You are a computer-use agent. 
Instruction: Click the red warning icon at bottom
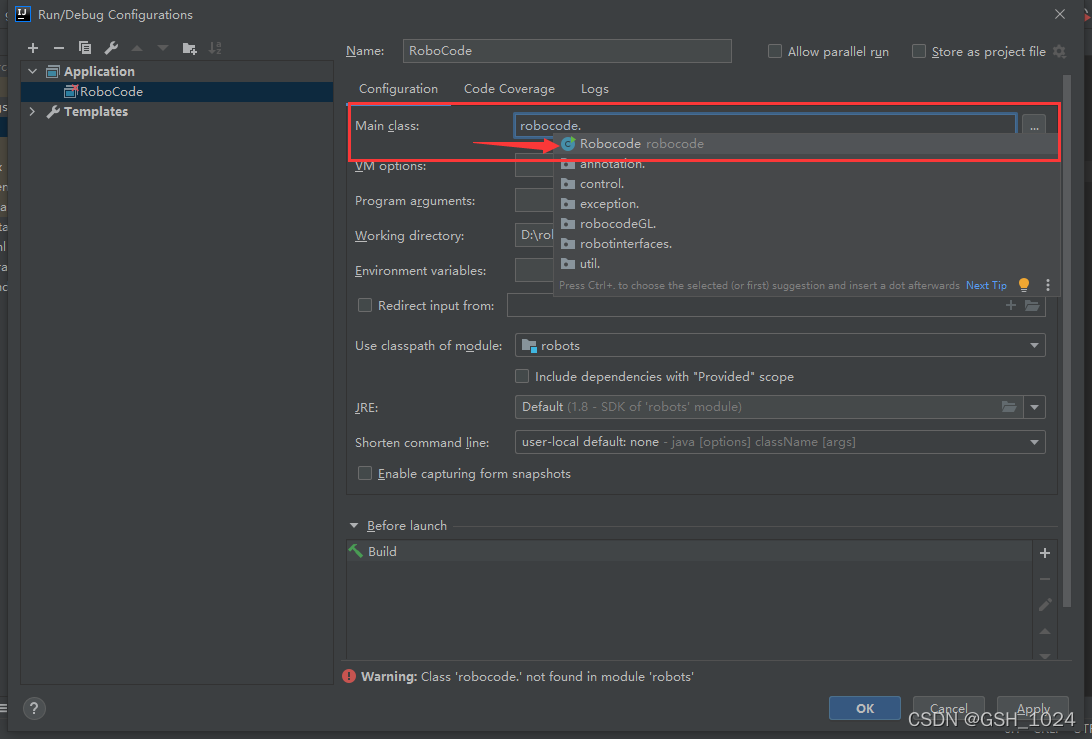pyautogui.click(x=350, y=676)
